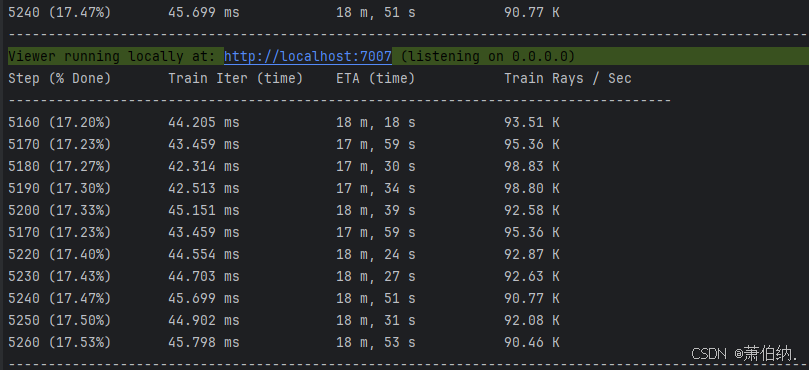This screenshot has width=809, height=370.
Task: Select the ETA '17 m, 34 s'
Action: coord(376,188)
